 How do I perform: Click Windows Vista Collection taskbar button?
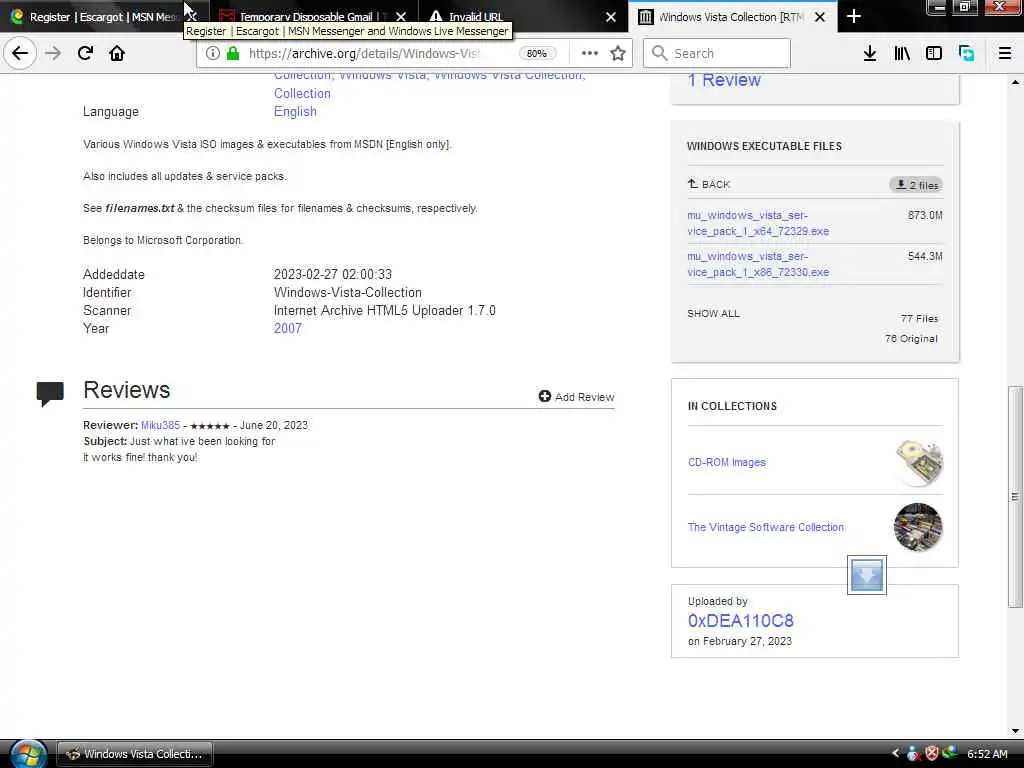[135, 754]
